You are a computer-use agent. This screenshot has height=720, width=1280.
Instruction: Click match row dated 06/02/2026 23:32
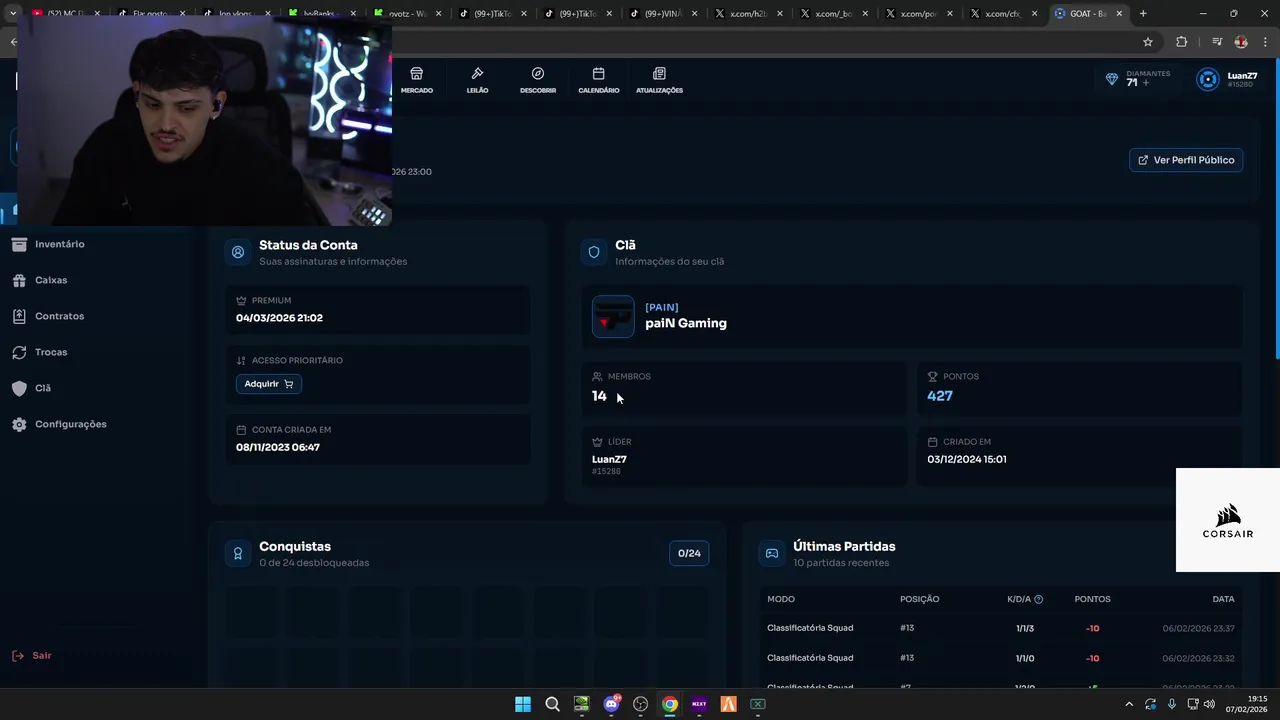tap(1000, 658)
